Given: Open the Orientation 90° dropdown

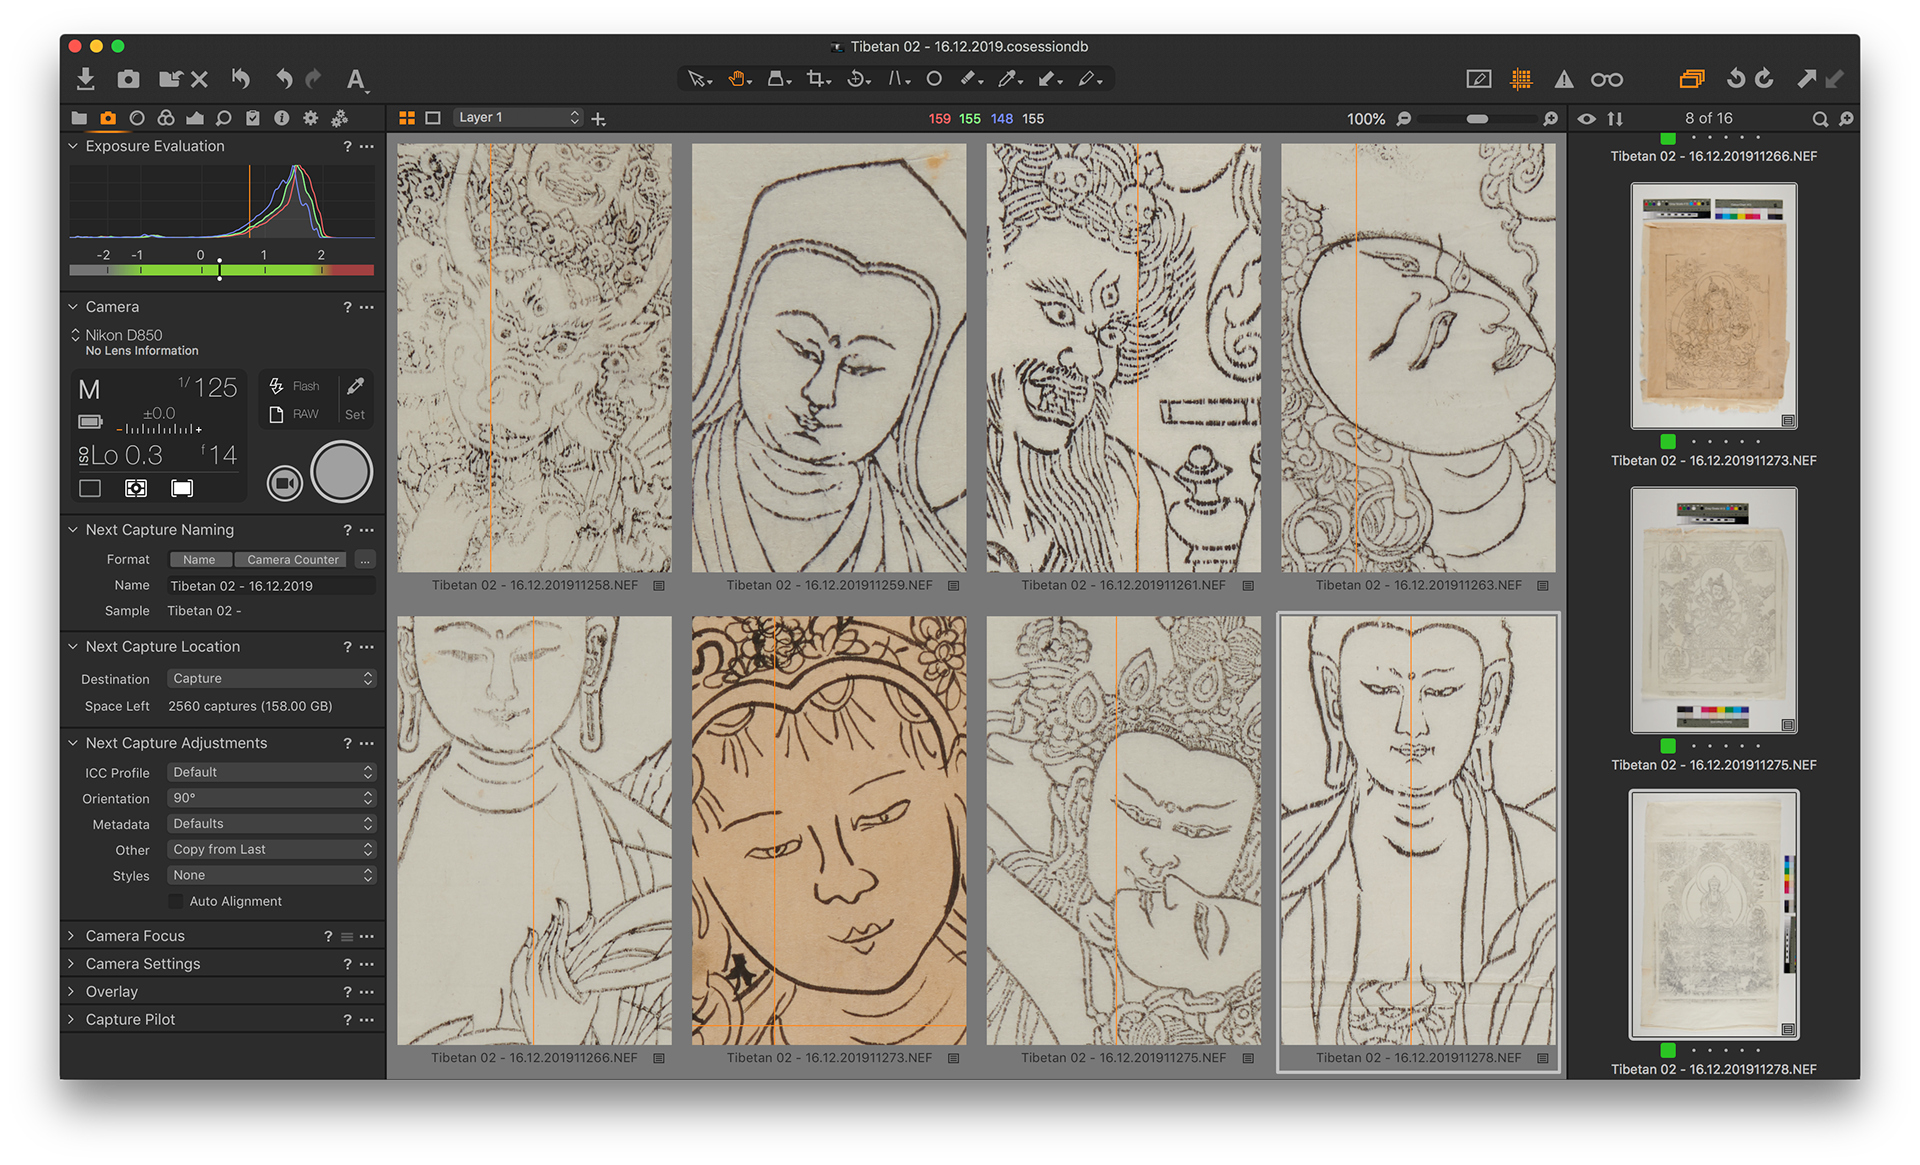Looking at the screenshot, I should click(271, 798).
